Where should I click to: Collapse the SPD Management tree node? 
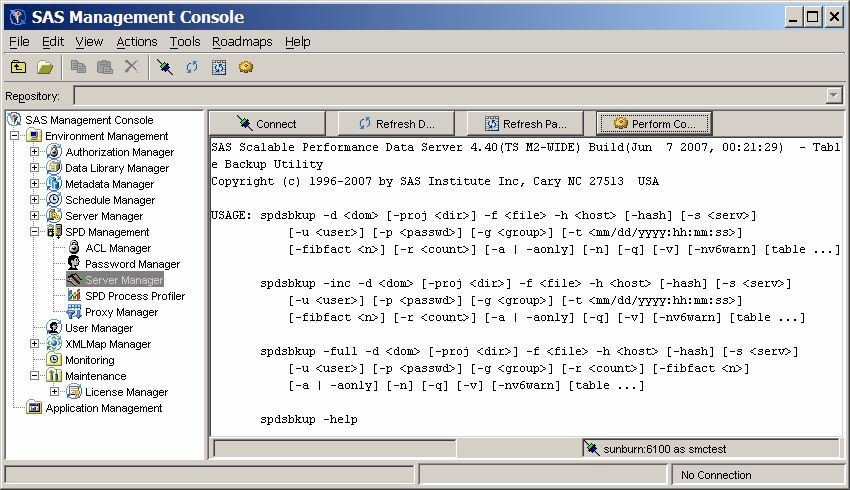(35, 232)
